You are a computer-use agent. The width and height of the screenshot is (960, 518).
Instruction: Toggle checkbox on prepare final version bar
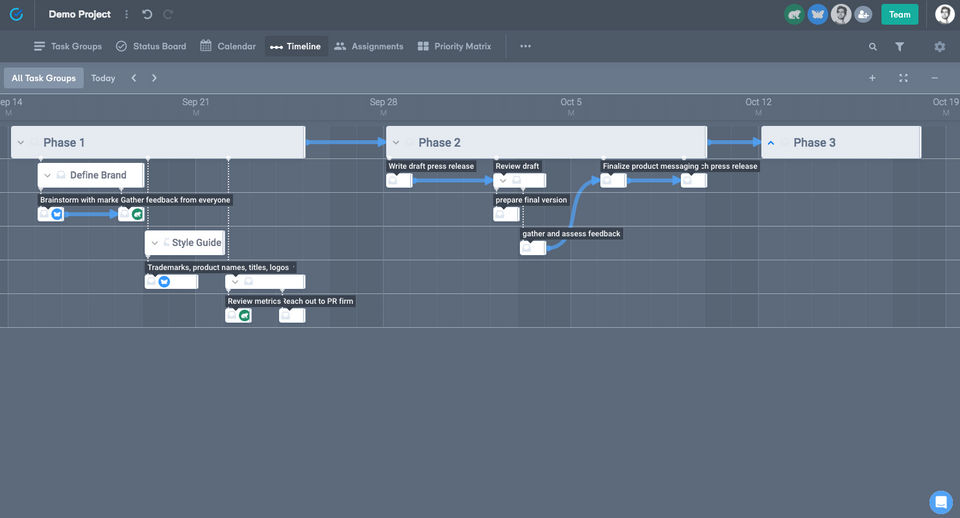[500, 214]
